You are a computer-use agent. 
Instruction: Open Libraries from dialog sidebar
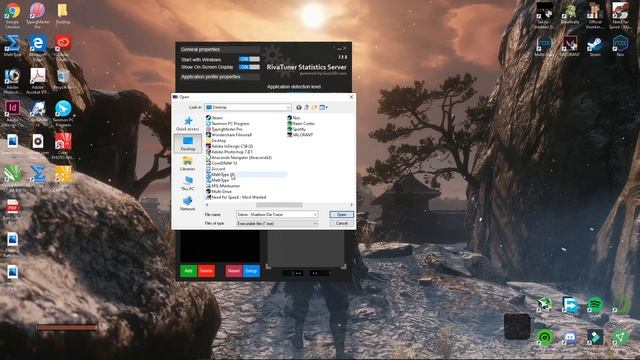[x=188, y=164]
